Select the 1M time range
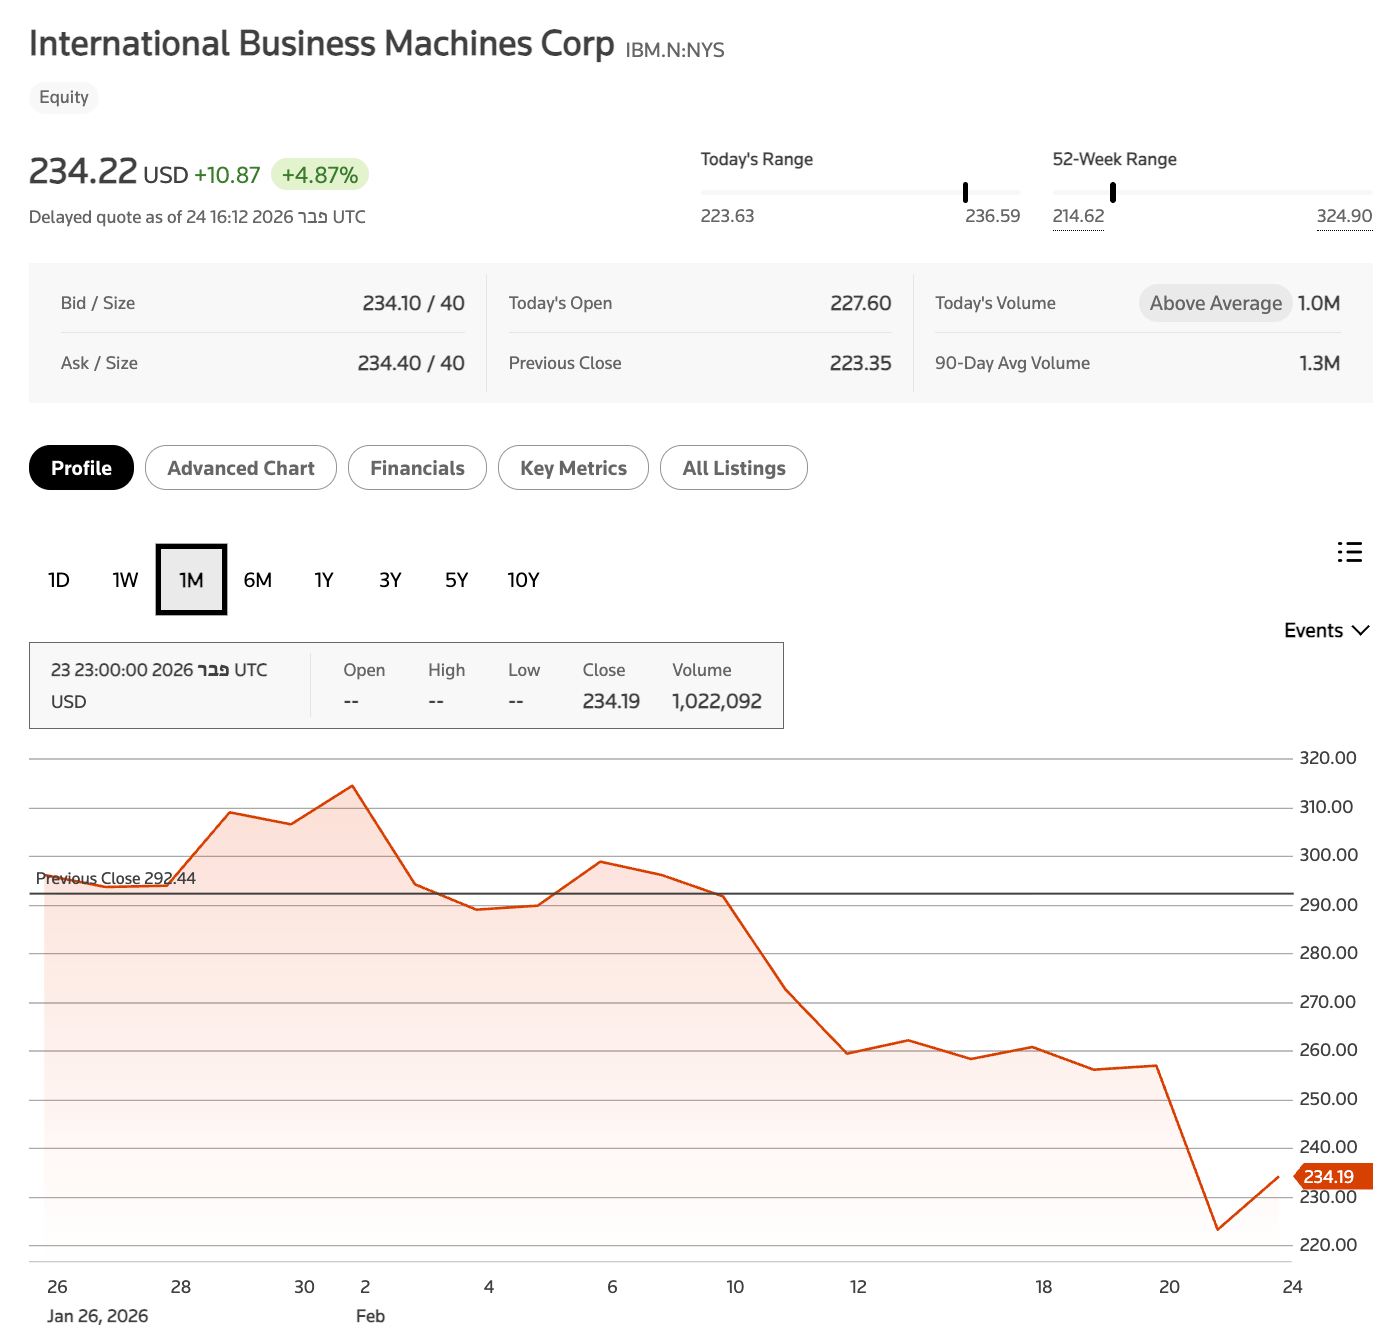Viewport: 1396px width, 1336px height. [x=191, y=580]
